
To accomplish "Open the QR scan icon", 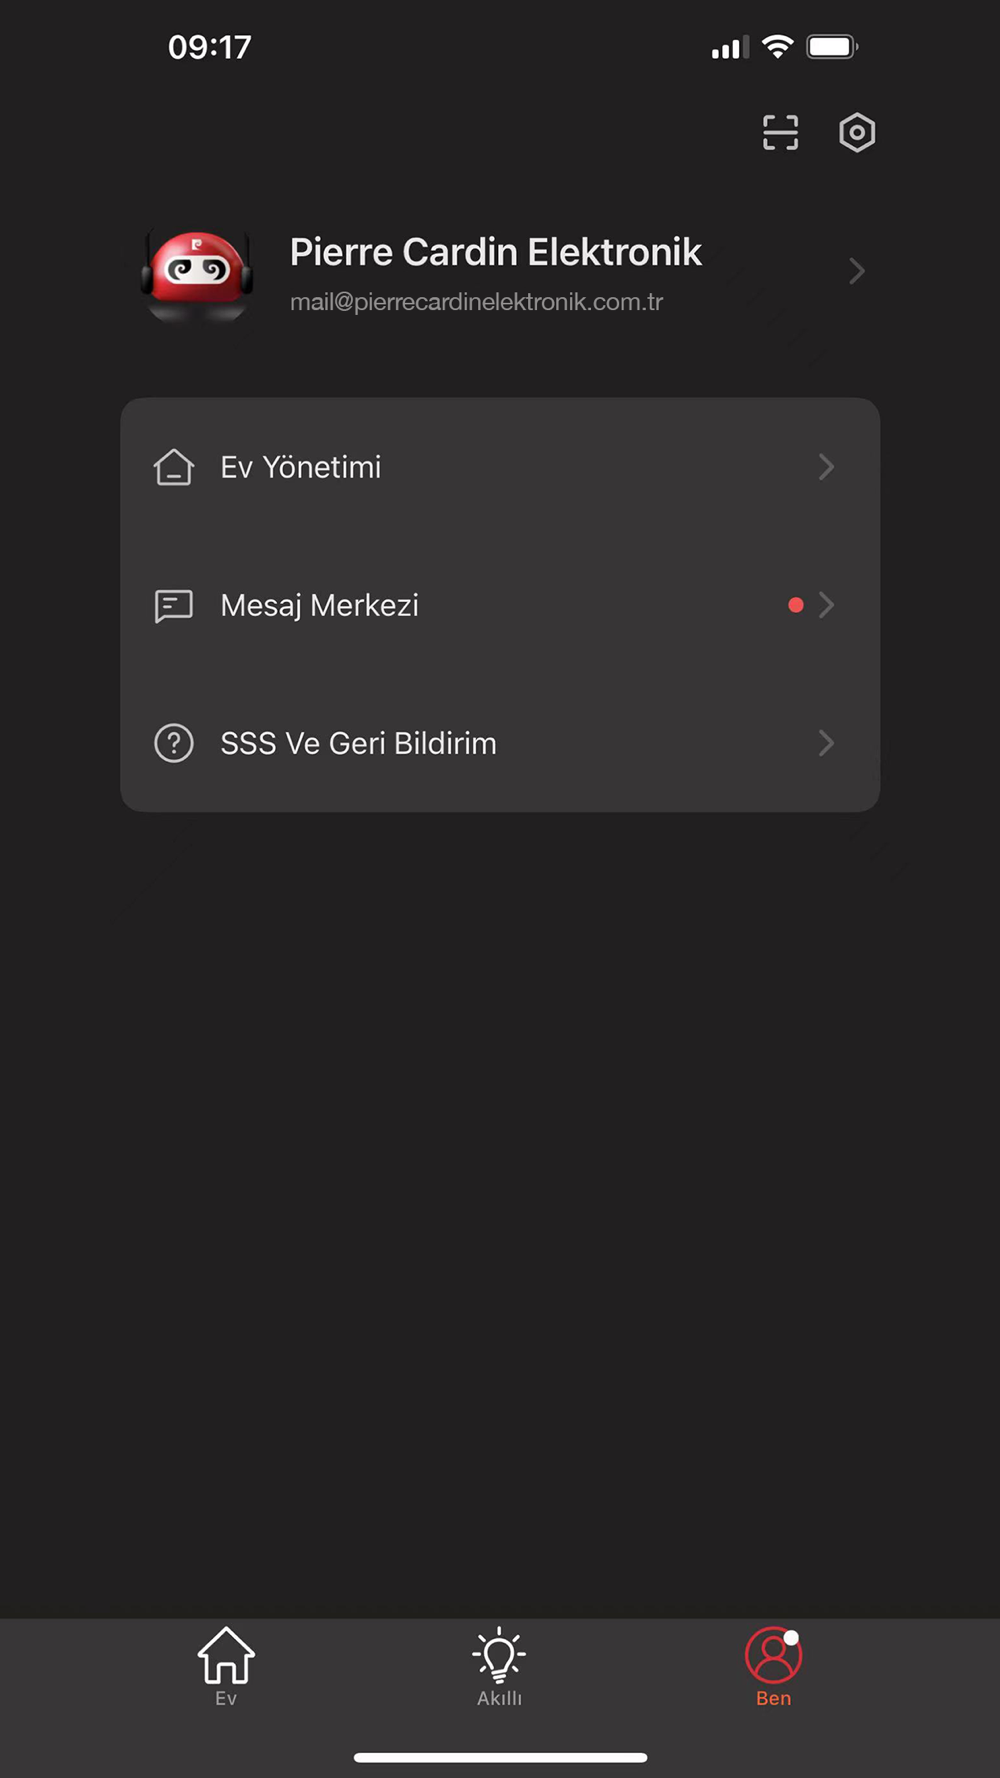I will point(780,132).
